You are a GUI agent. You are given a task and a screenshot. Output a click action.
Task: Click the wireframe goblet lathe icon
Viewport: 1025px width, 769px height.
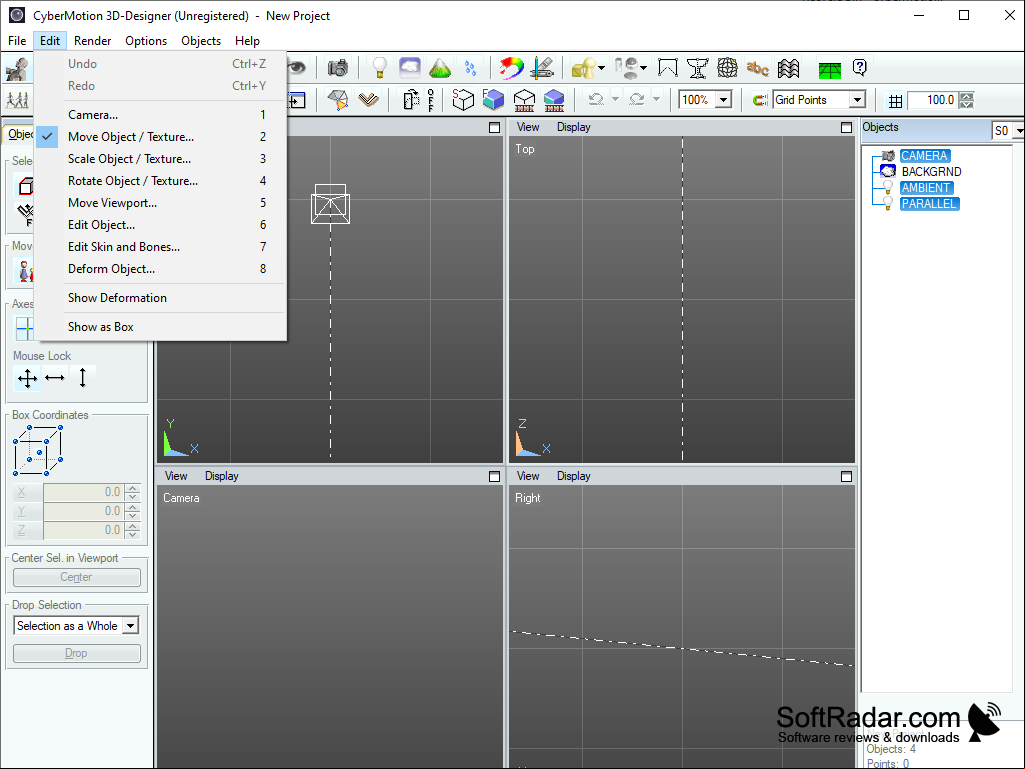pos(697,68)
